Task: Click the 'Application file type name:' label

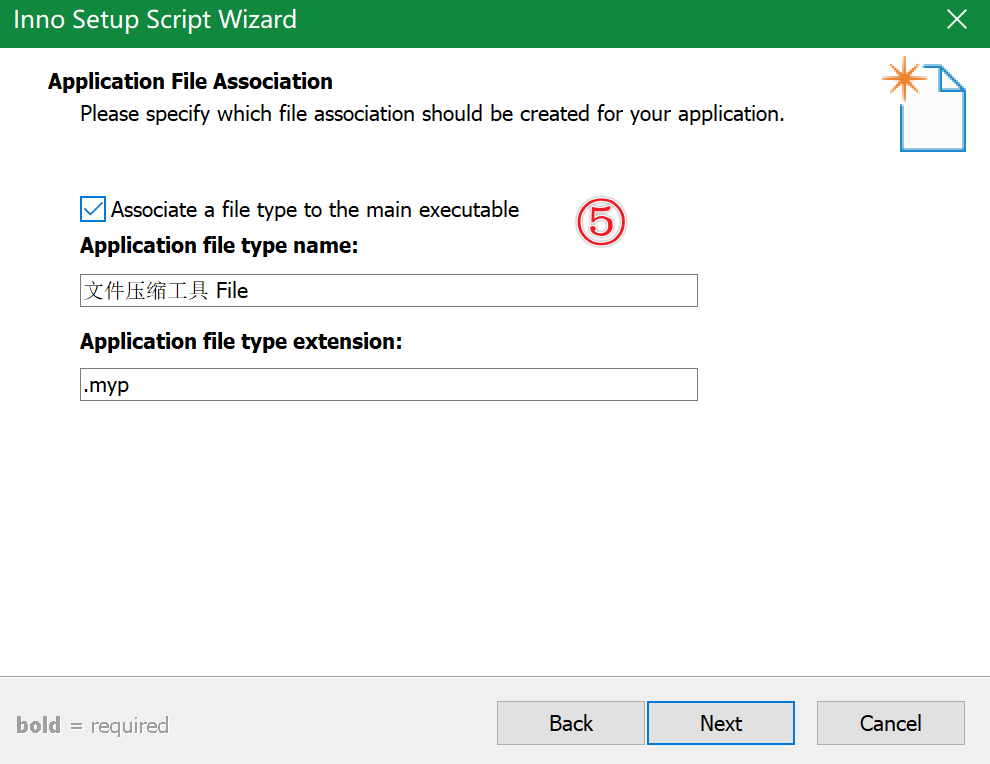Action: coord(219,246)
